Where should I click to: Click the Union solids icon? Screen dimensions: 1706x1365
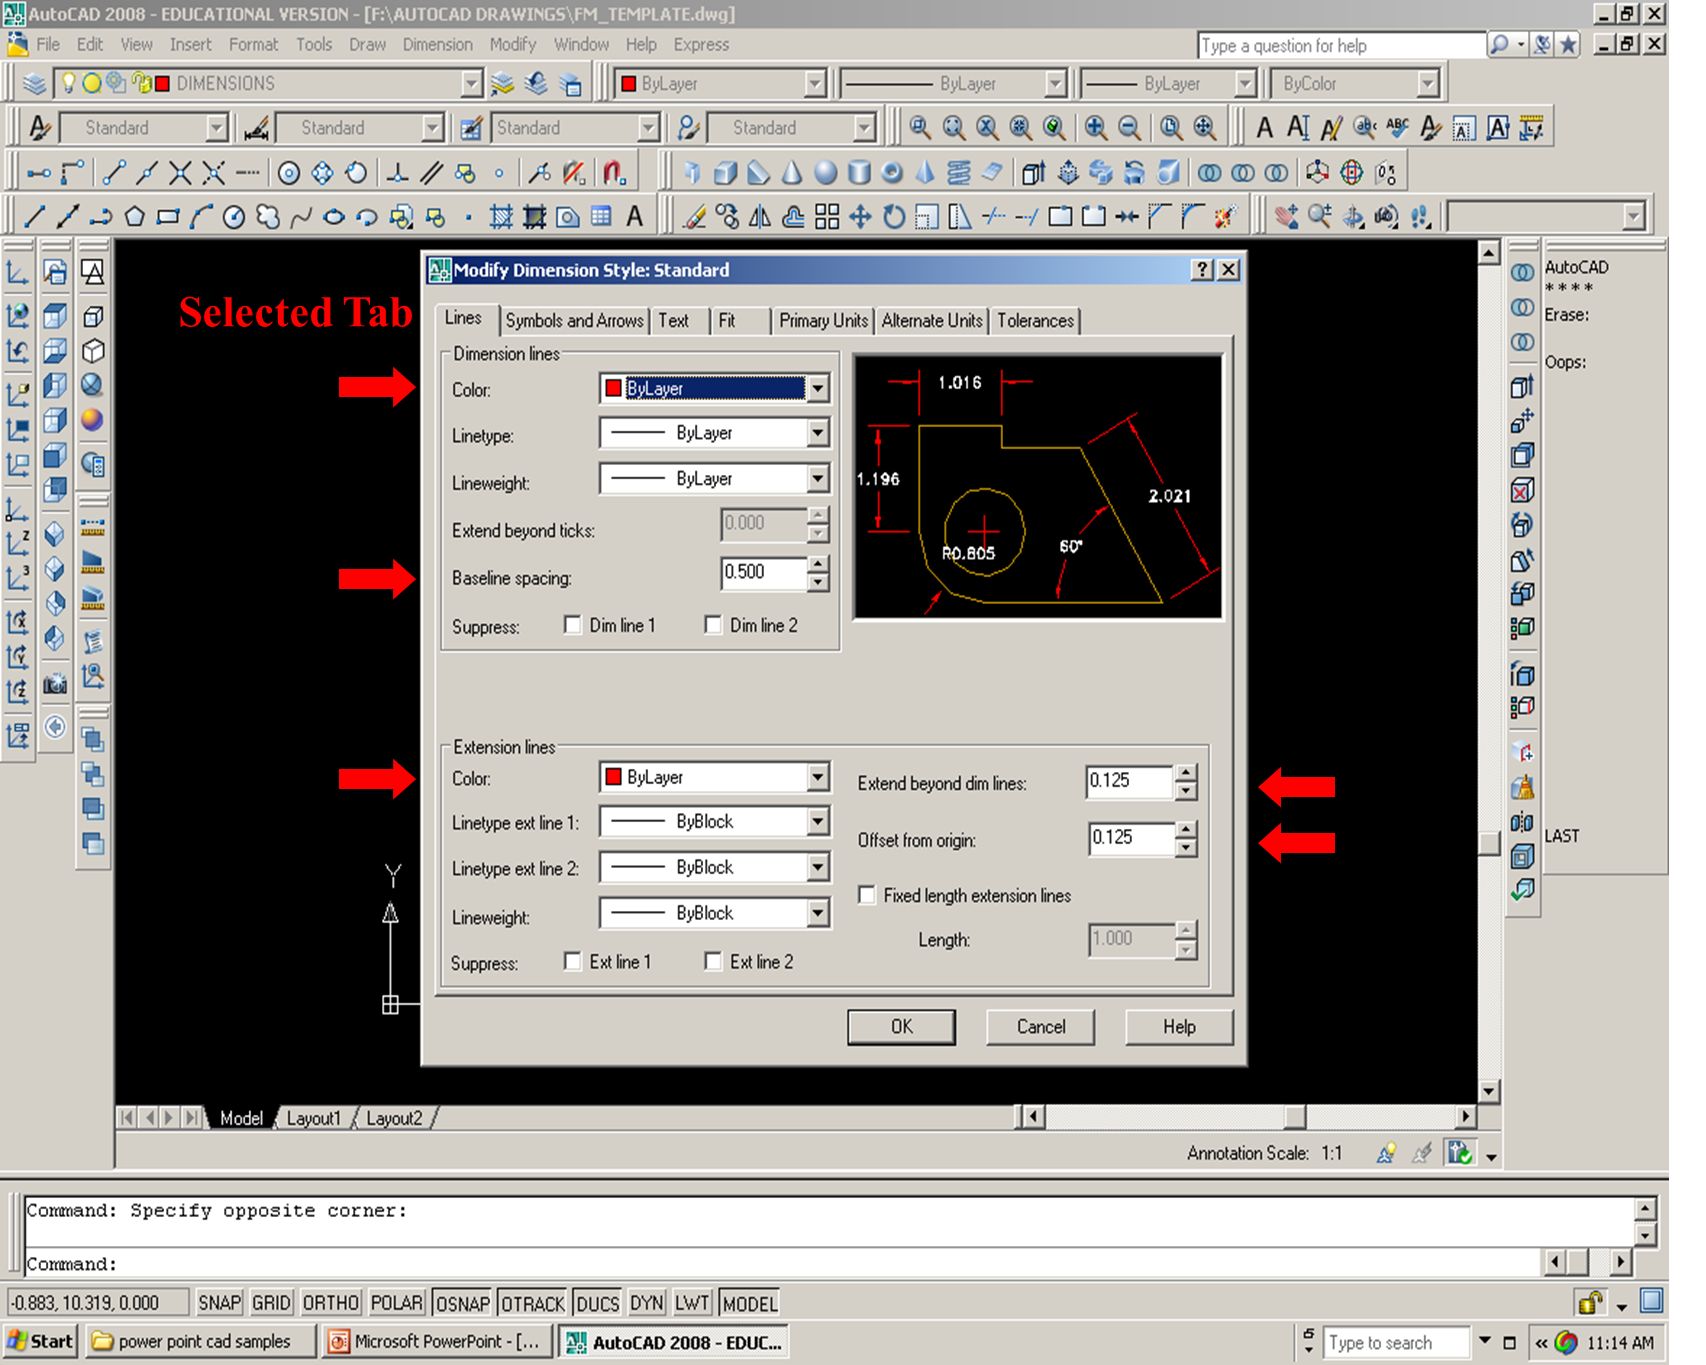1209,172
